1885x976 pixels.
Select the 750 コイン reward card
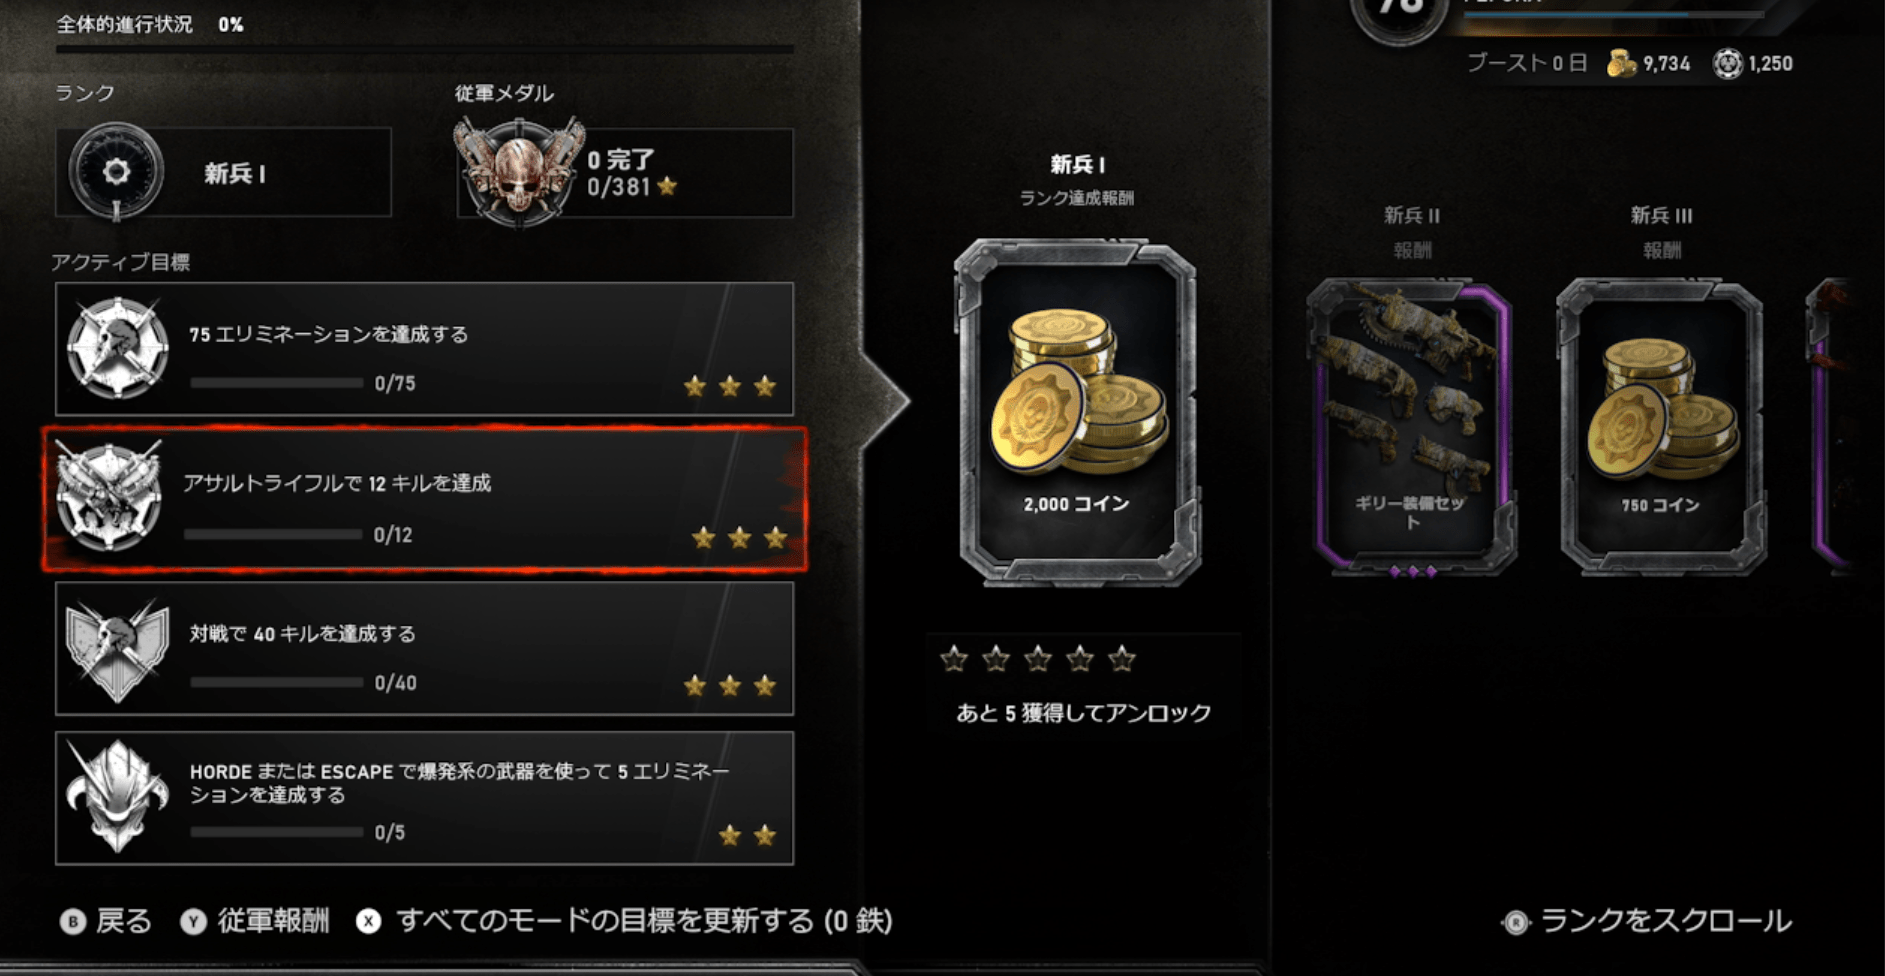click(1661, 427)
